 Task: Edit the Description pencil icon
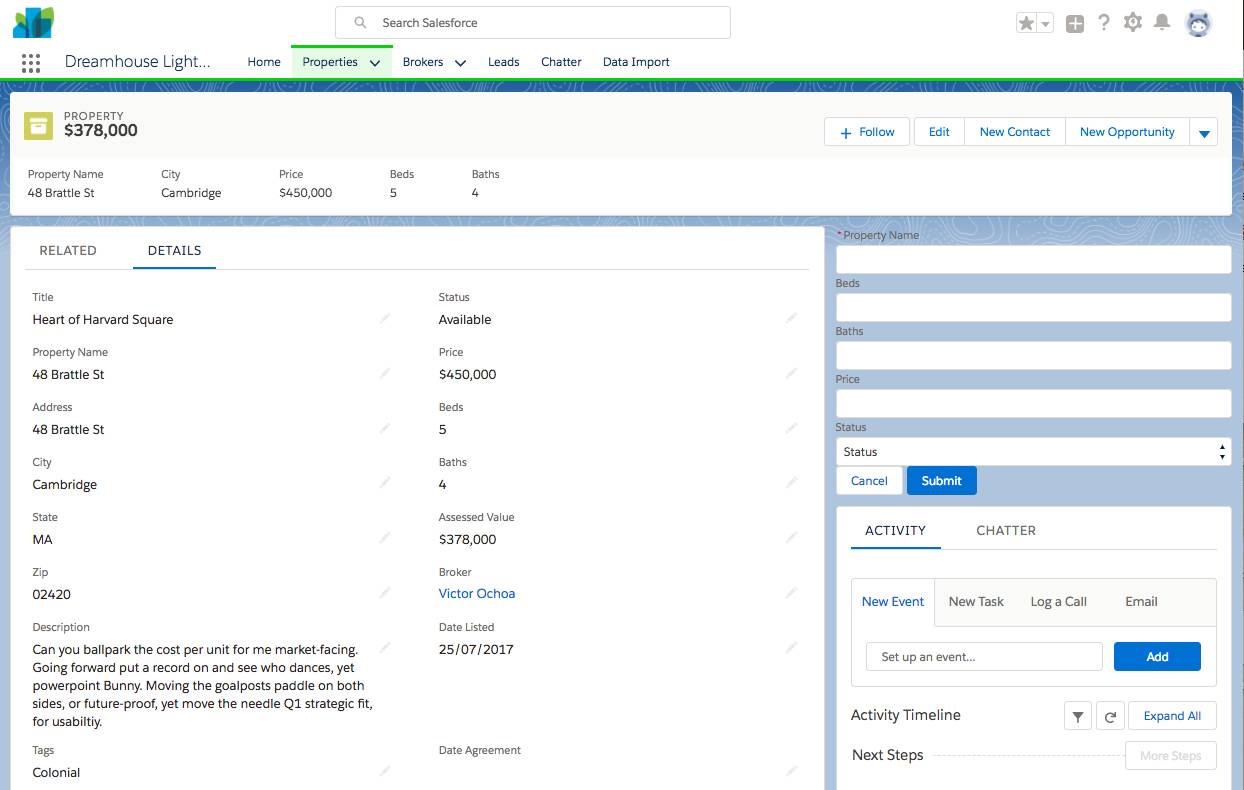(385, 648)
